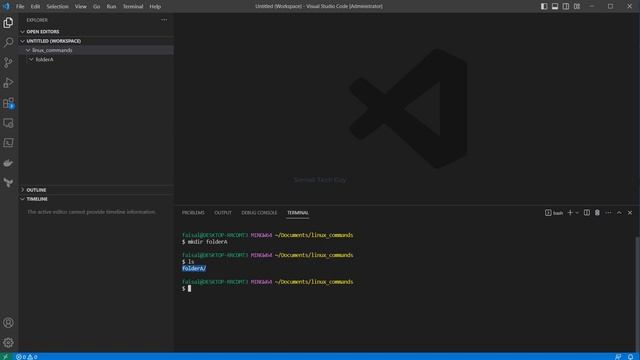The image size is (640, 360).
Task: Switch to the Output tab
Action: click(223, 213)
